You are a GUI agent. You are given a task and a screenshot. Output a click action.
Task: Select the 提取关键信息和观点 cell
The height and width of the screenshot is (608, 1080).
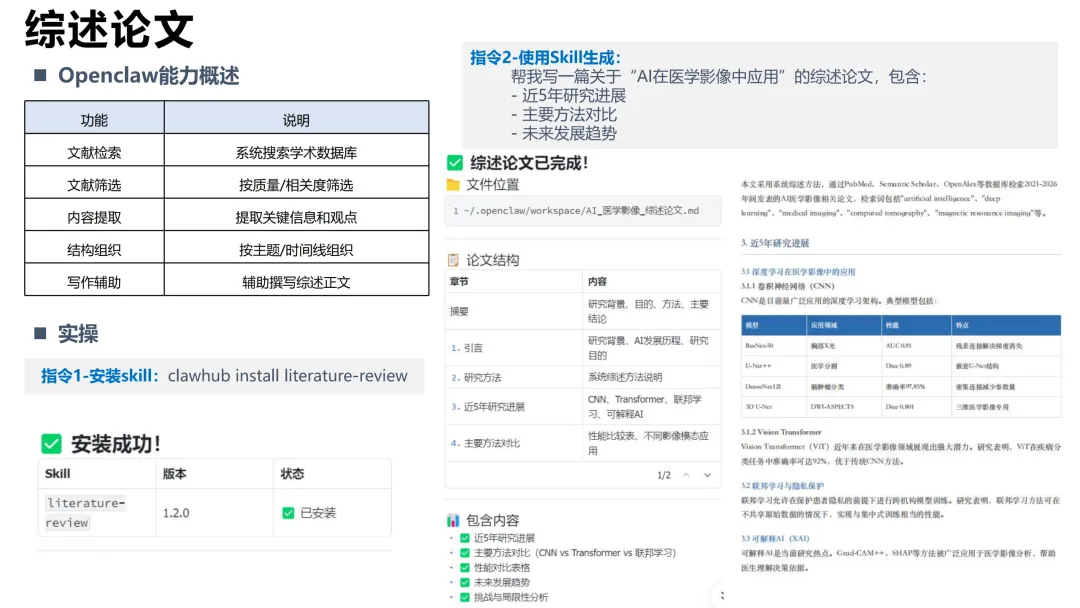(x=296, y=215)
